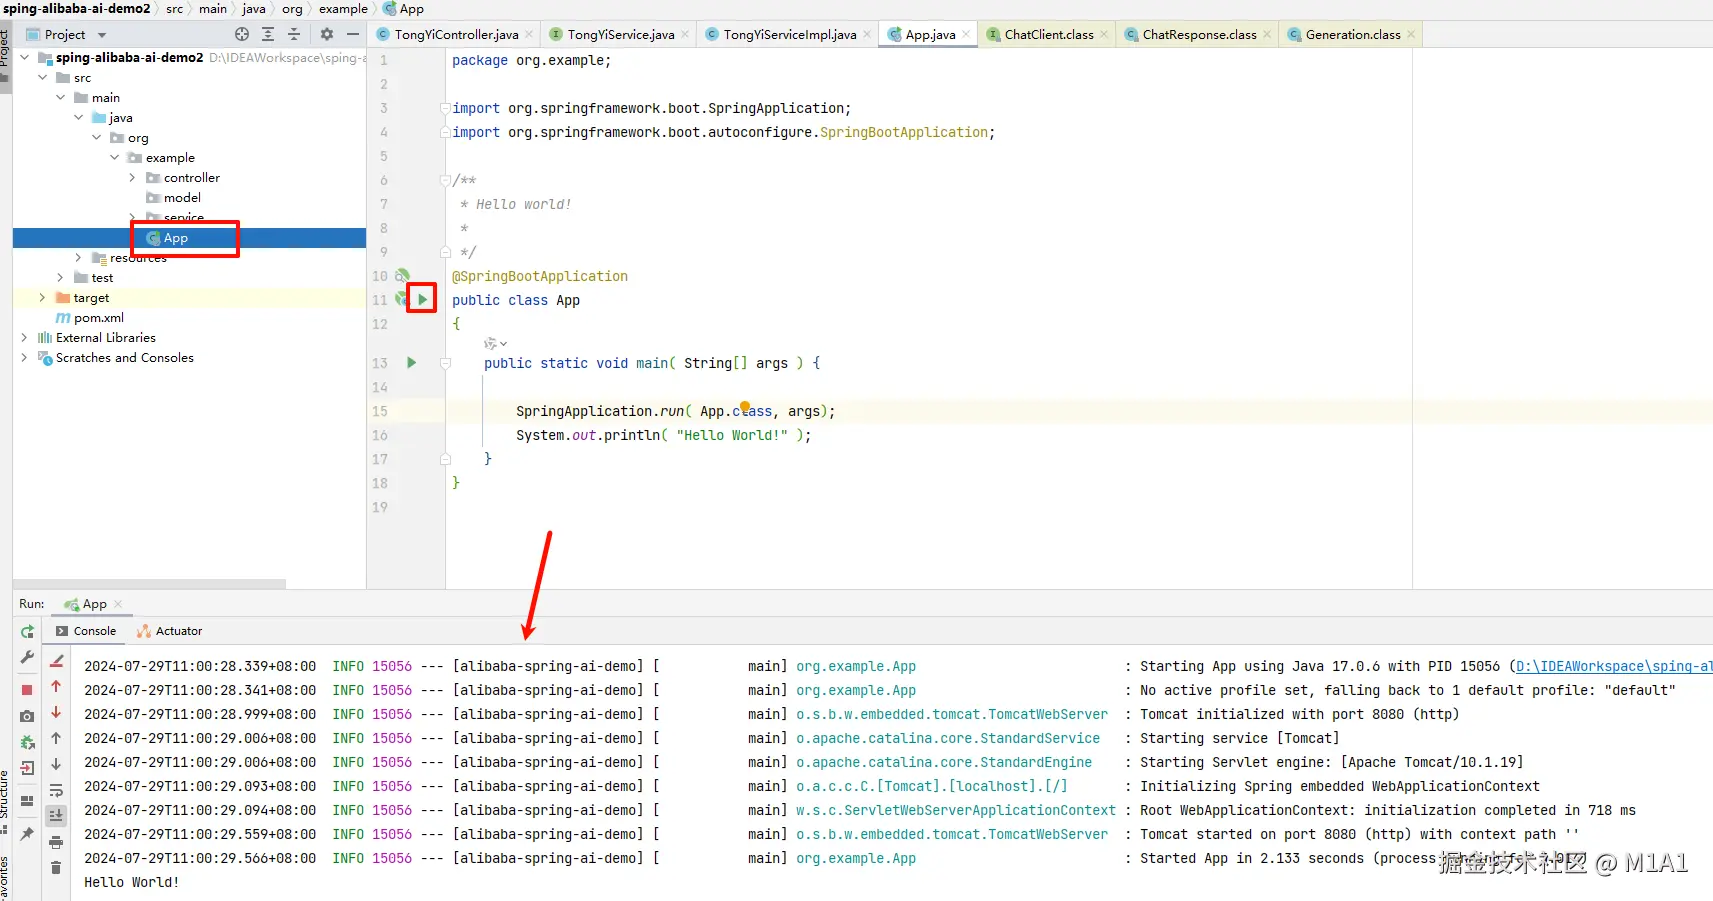This screenshot has height=901, width=1713.
Task: Switch to ChatResponse.class tab
Action: point(1199,34)
